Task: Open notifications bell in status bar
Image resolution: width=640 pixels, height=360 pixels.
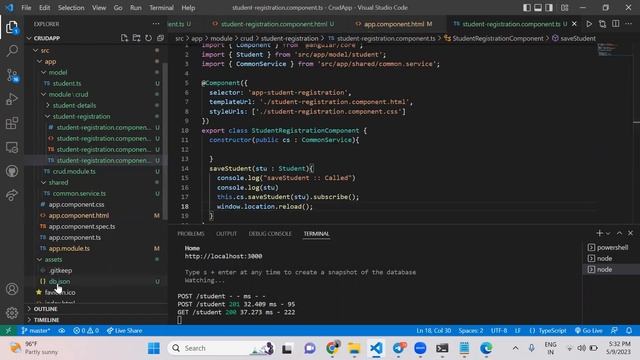Action: [x=629, y=331]
